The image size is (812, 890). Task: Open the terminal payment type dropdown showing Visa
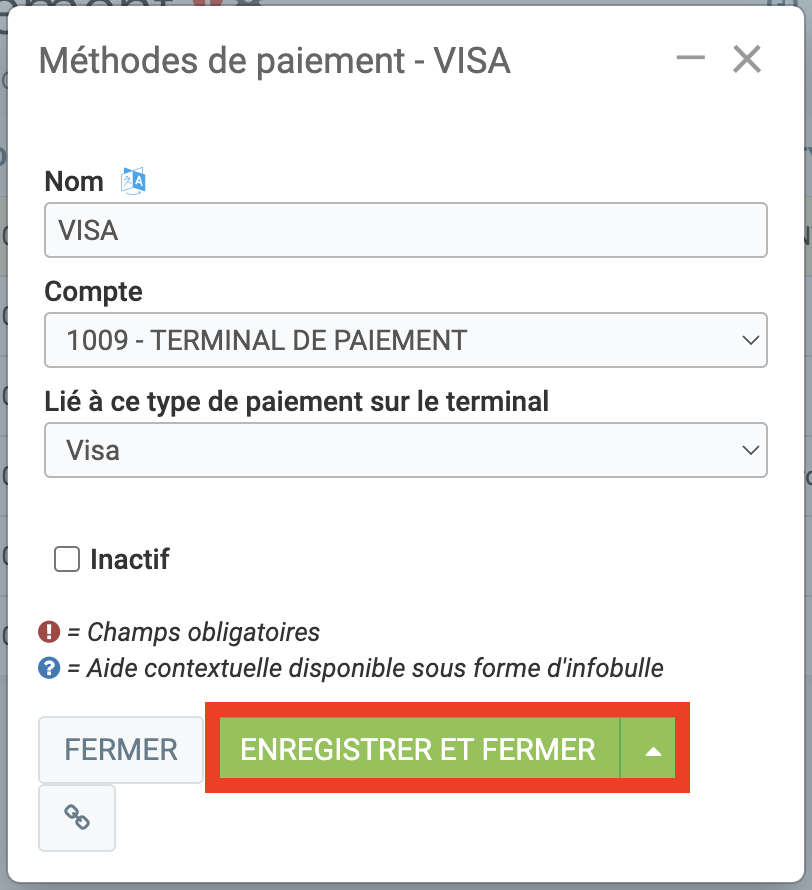click(x=406, y=450)
